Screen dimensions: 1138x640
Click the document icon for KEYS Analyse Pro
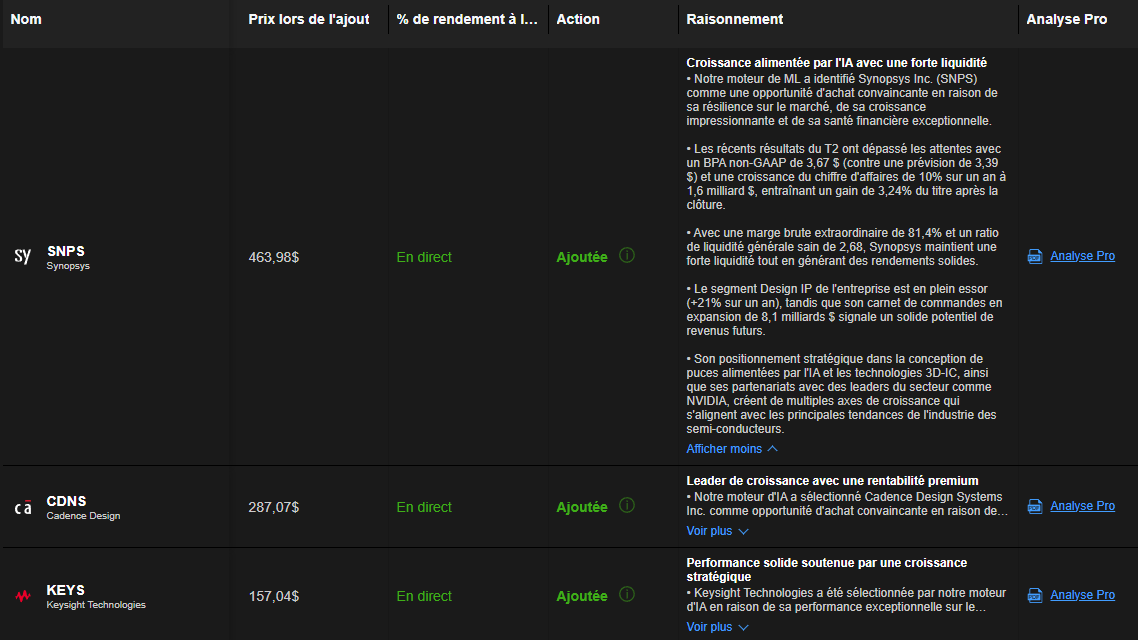[1035, 596]
